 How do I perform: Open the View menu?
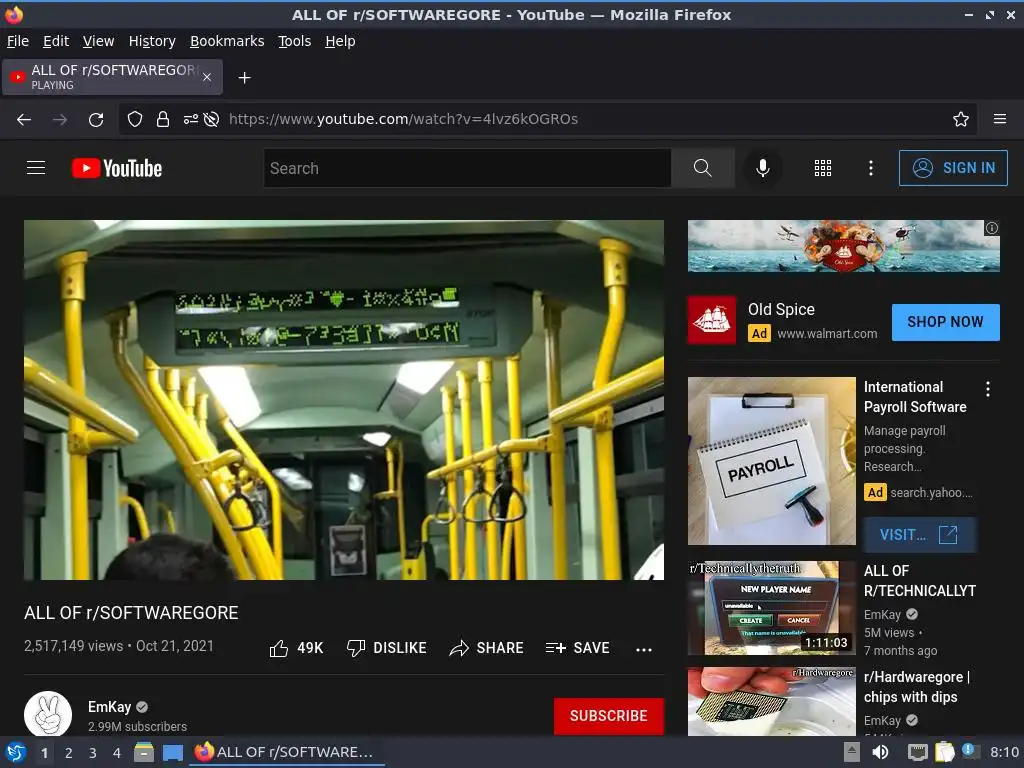pos(98,41)
